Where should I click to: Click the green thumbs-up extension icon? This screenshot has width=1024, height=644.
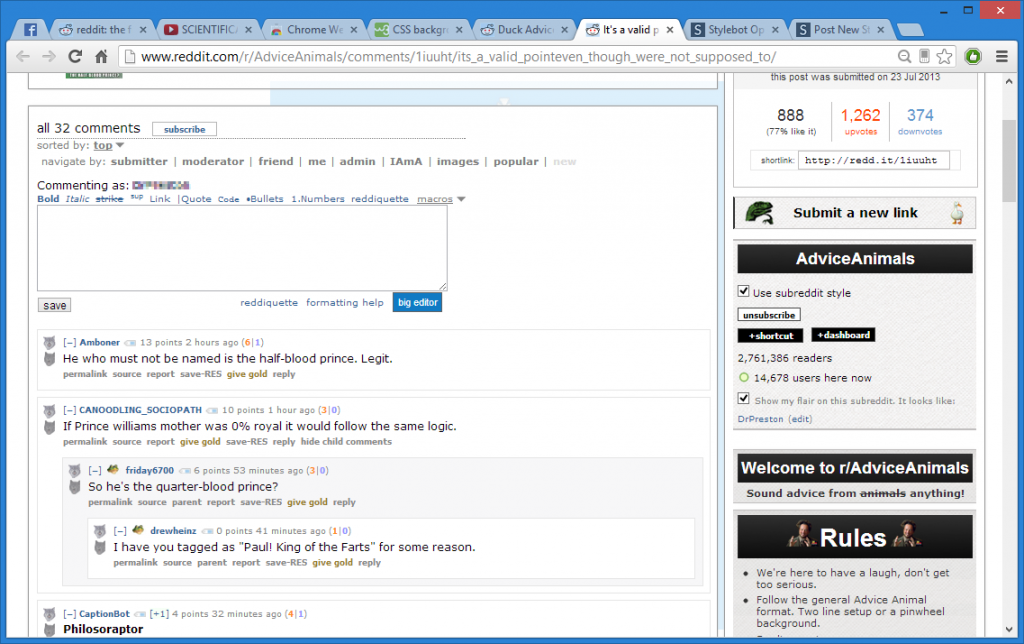coord(973,57)
